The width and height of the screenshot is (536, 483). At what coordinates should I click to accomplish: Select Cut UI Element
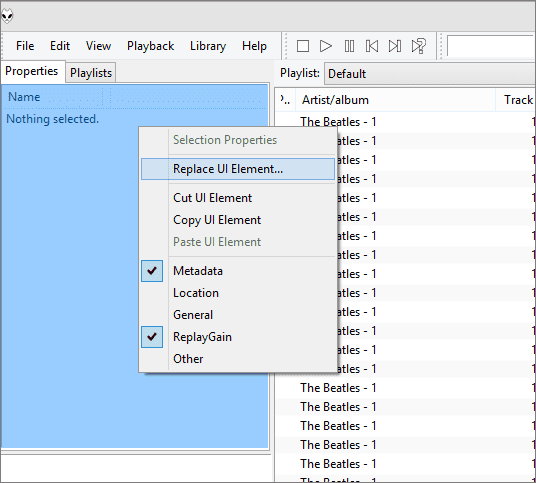pos(238,198)
